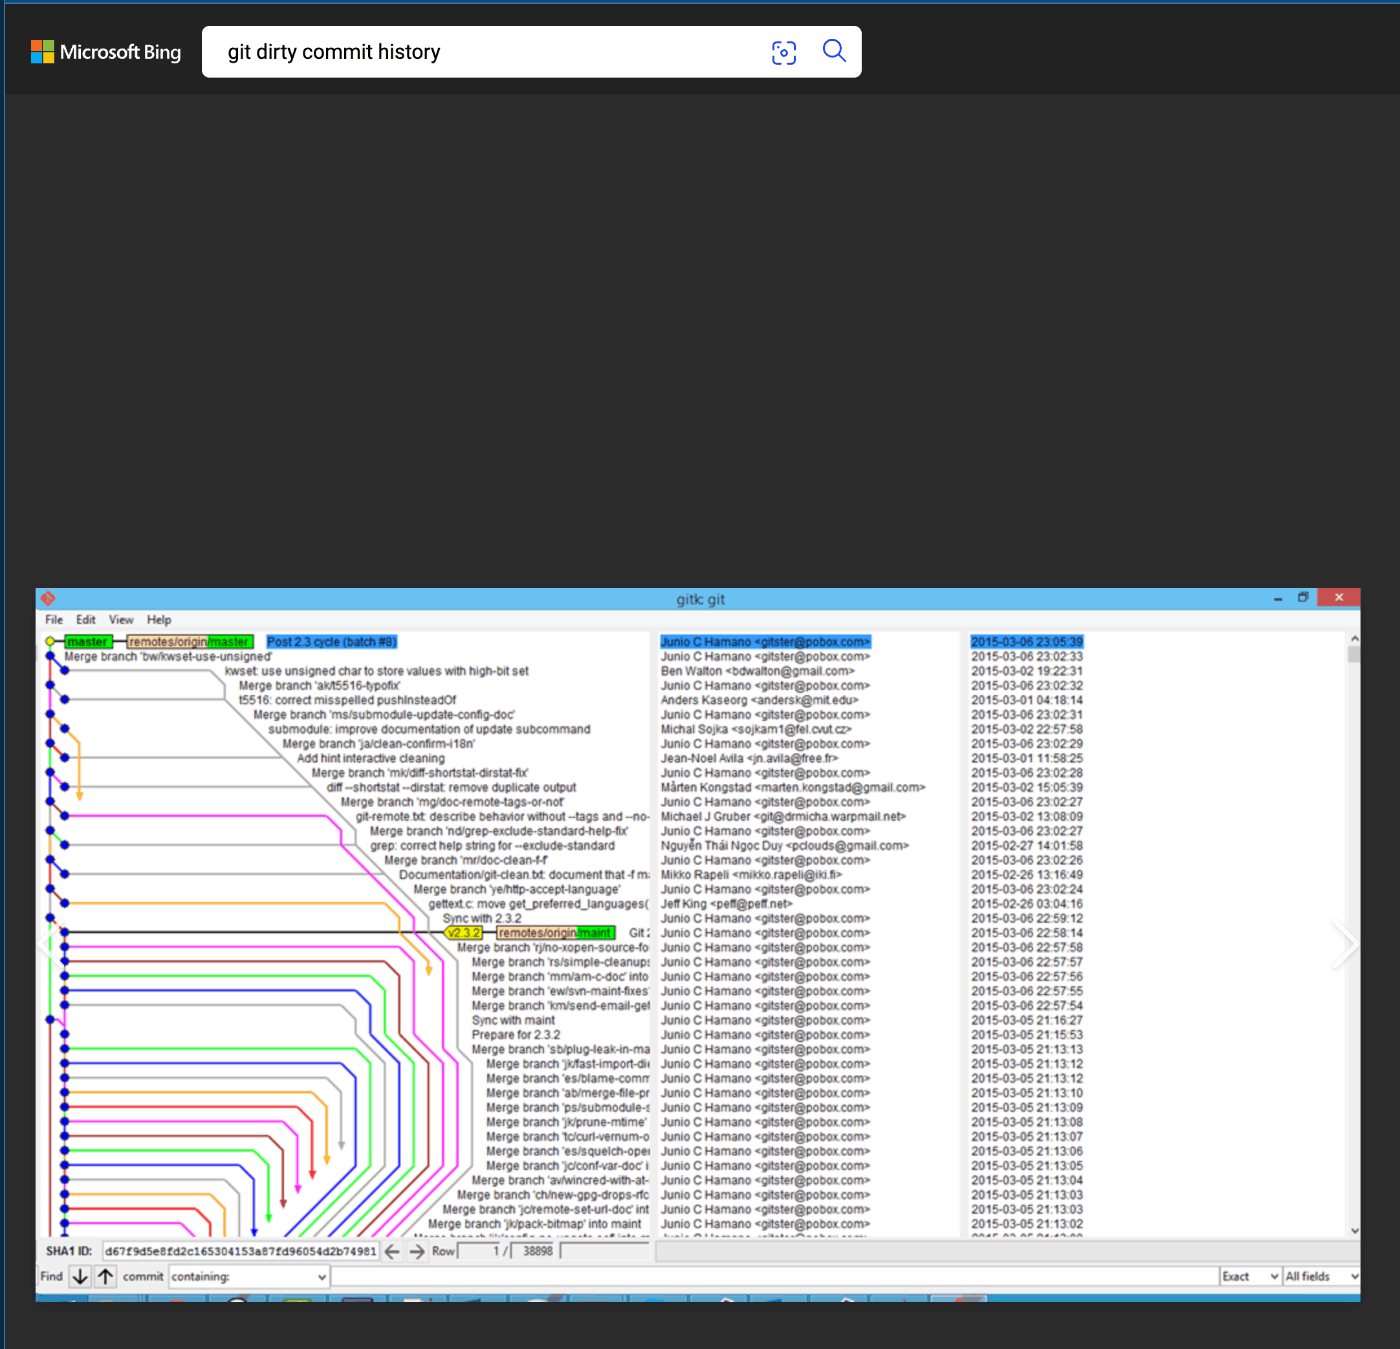Open the View menu in gitk
This screenshot has width=1400, height=1349.
click(x=121, y=620)
